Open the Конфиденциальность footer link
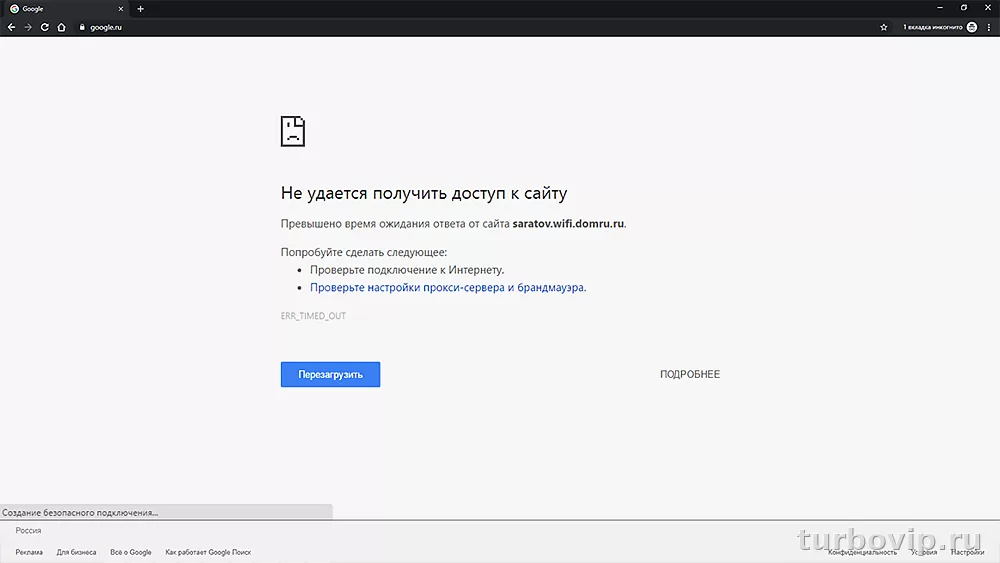Viewport: 1000px width, 563px height. [x=862, y=552]
